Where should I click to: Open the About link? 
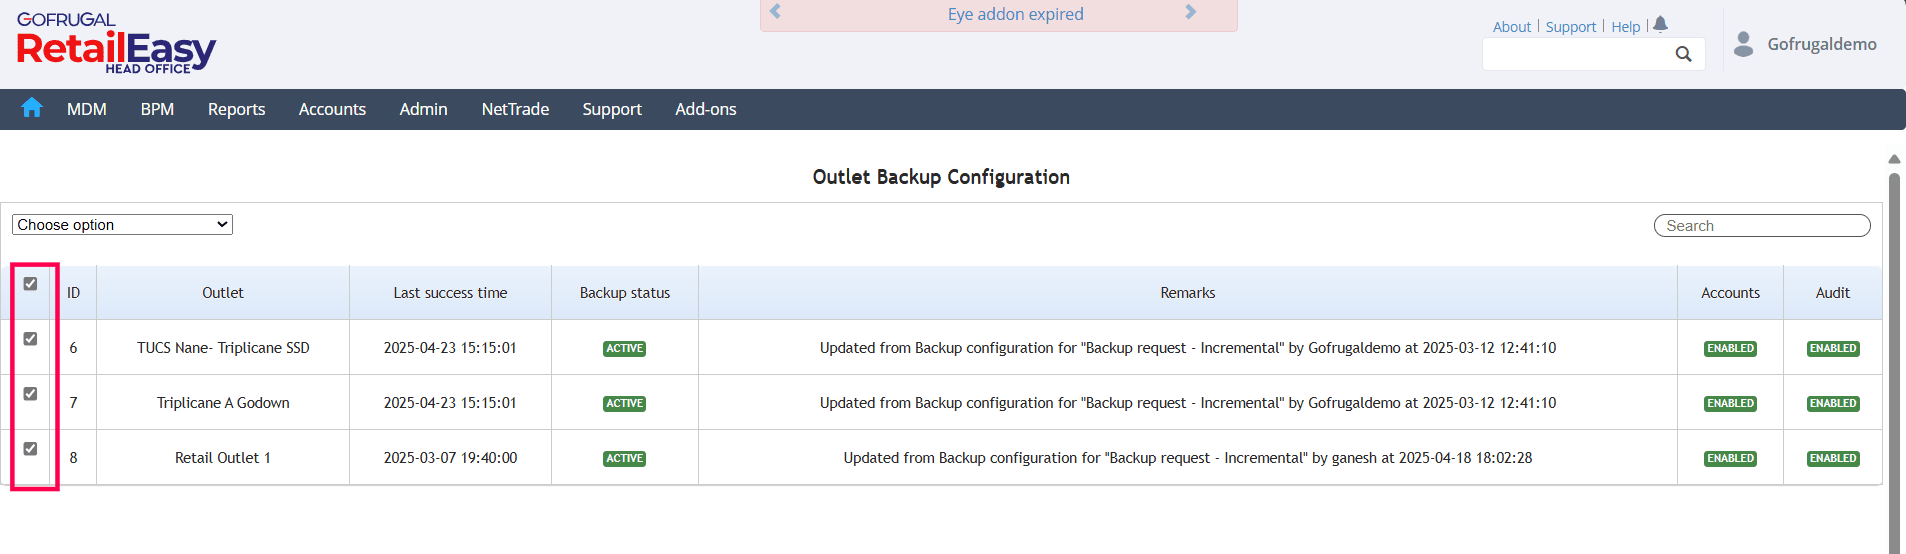[1511, 27]
